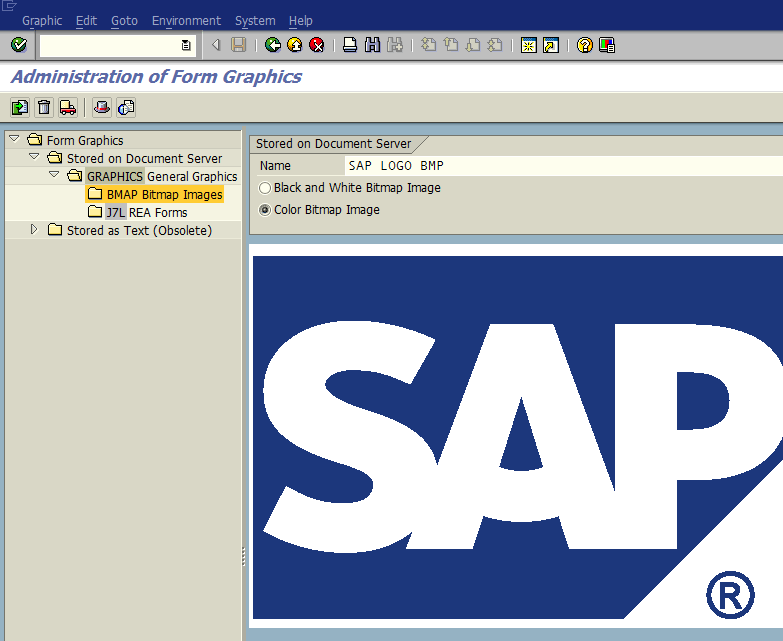Open the command field history dropdown
Image resolution: width=783 pixels, height=641 pixels.
click(186, 45)
